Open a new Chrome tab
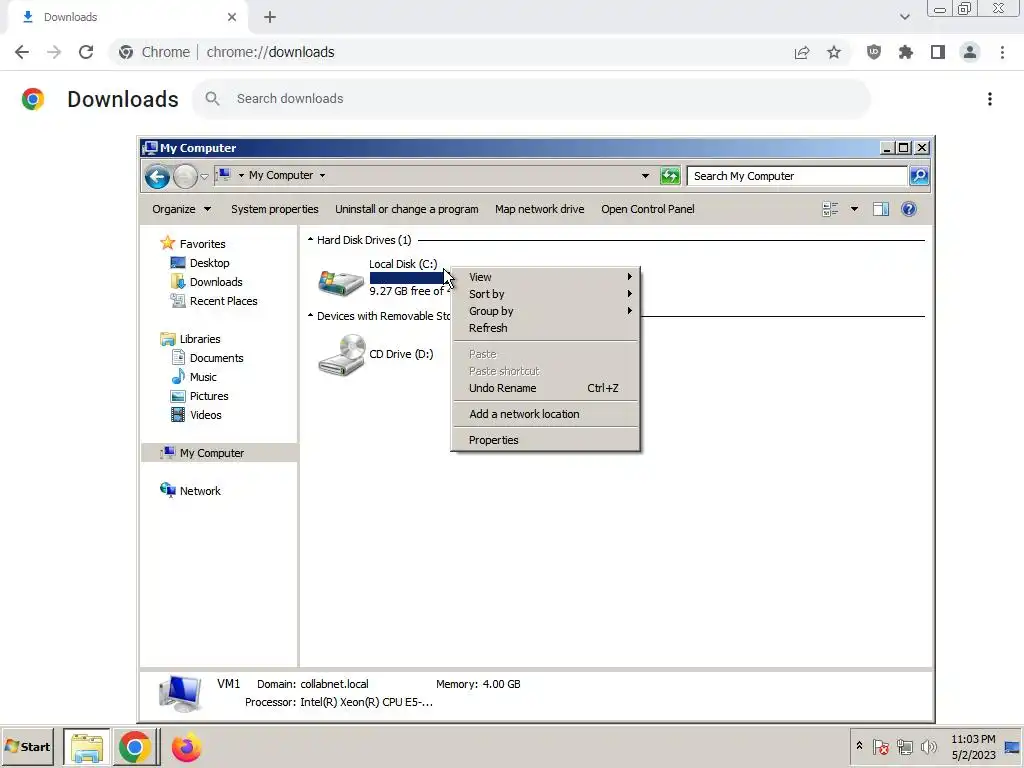Screen dimensions: 1024x768 270,17
